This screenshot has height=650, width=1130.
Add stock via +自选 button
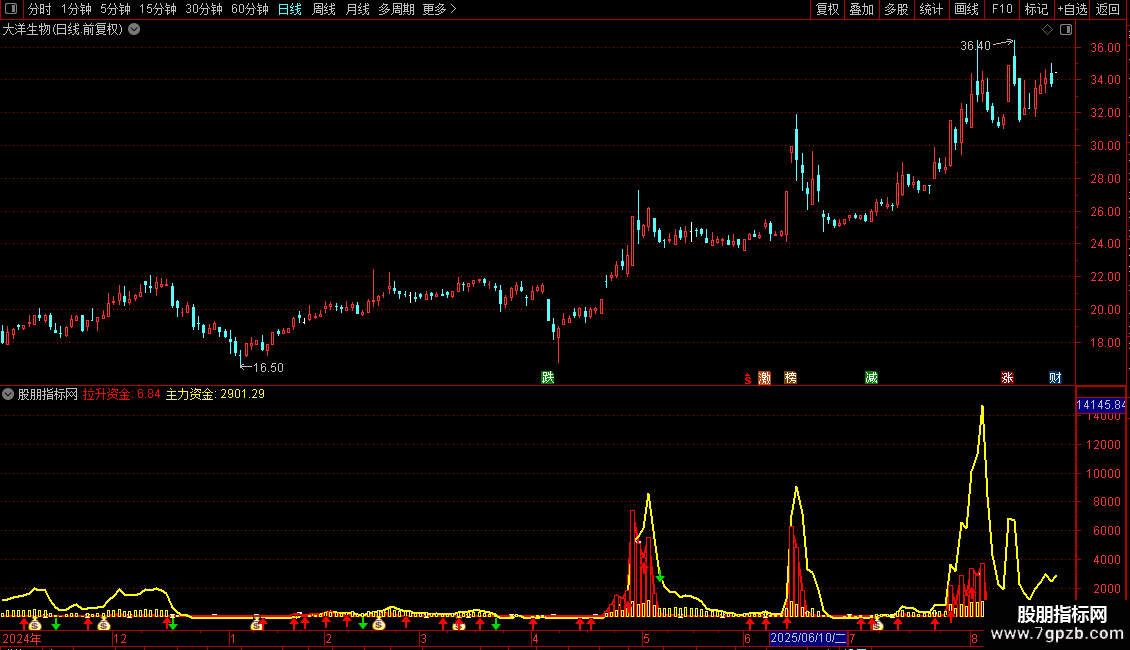tap(1072, 9)
